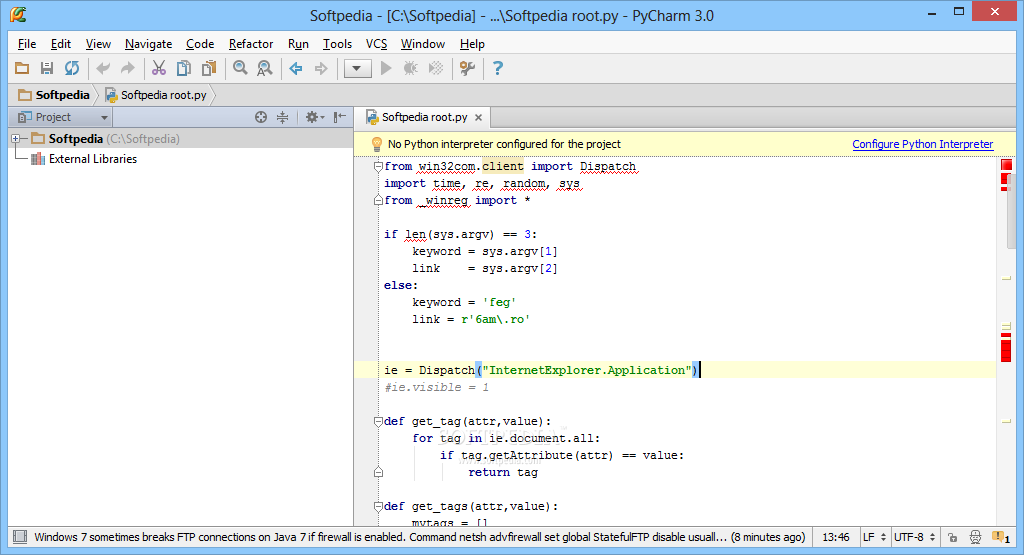
Task: Open the Code menu
Action: 200,44
